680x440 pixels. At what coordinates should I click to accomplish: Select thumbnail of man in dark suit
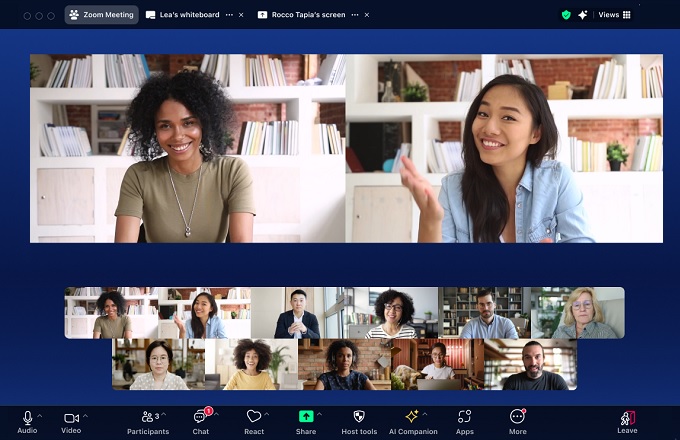coord(297,313)
